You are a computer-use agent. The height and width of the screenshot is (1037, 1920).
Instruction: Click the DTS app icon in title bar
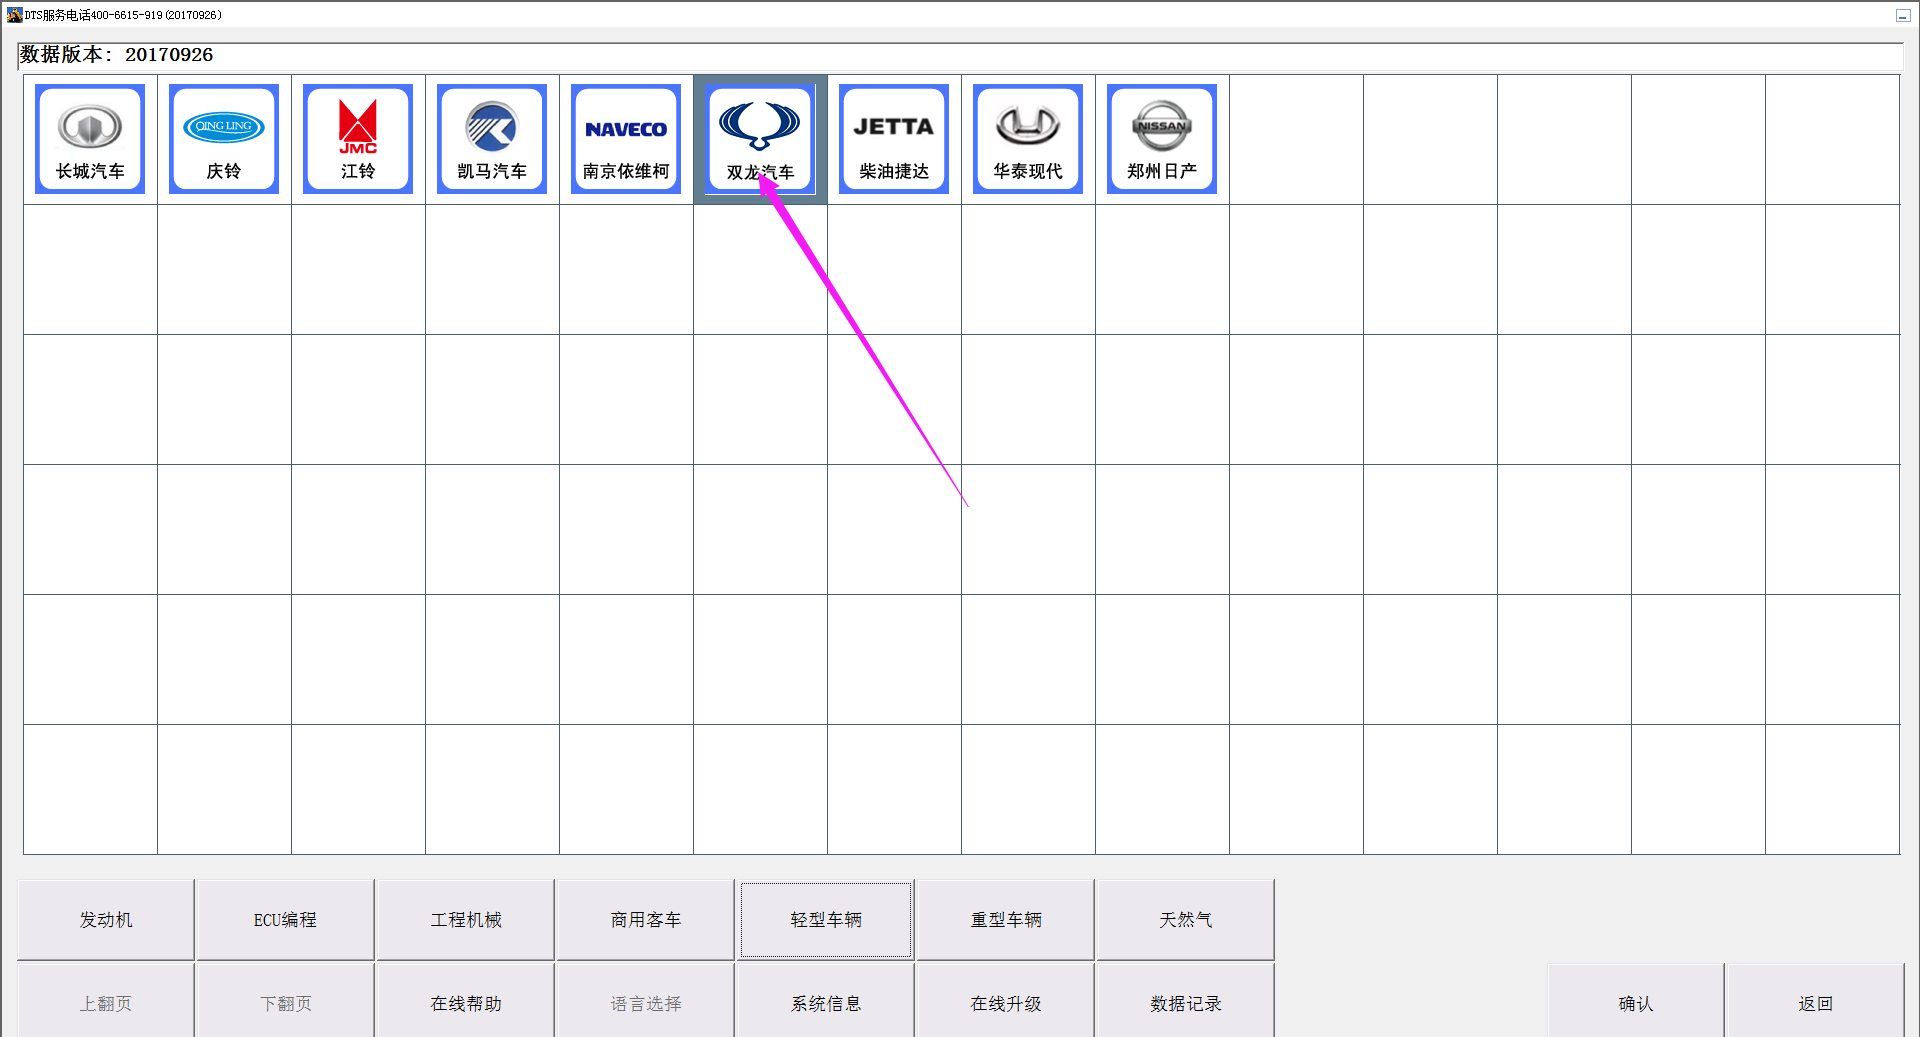[x=14, y=15]
